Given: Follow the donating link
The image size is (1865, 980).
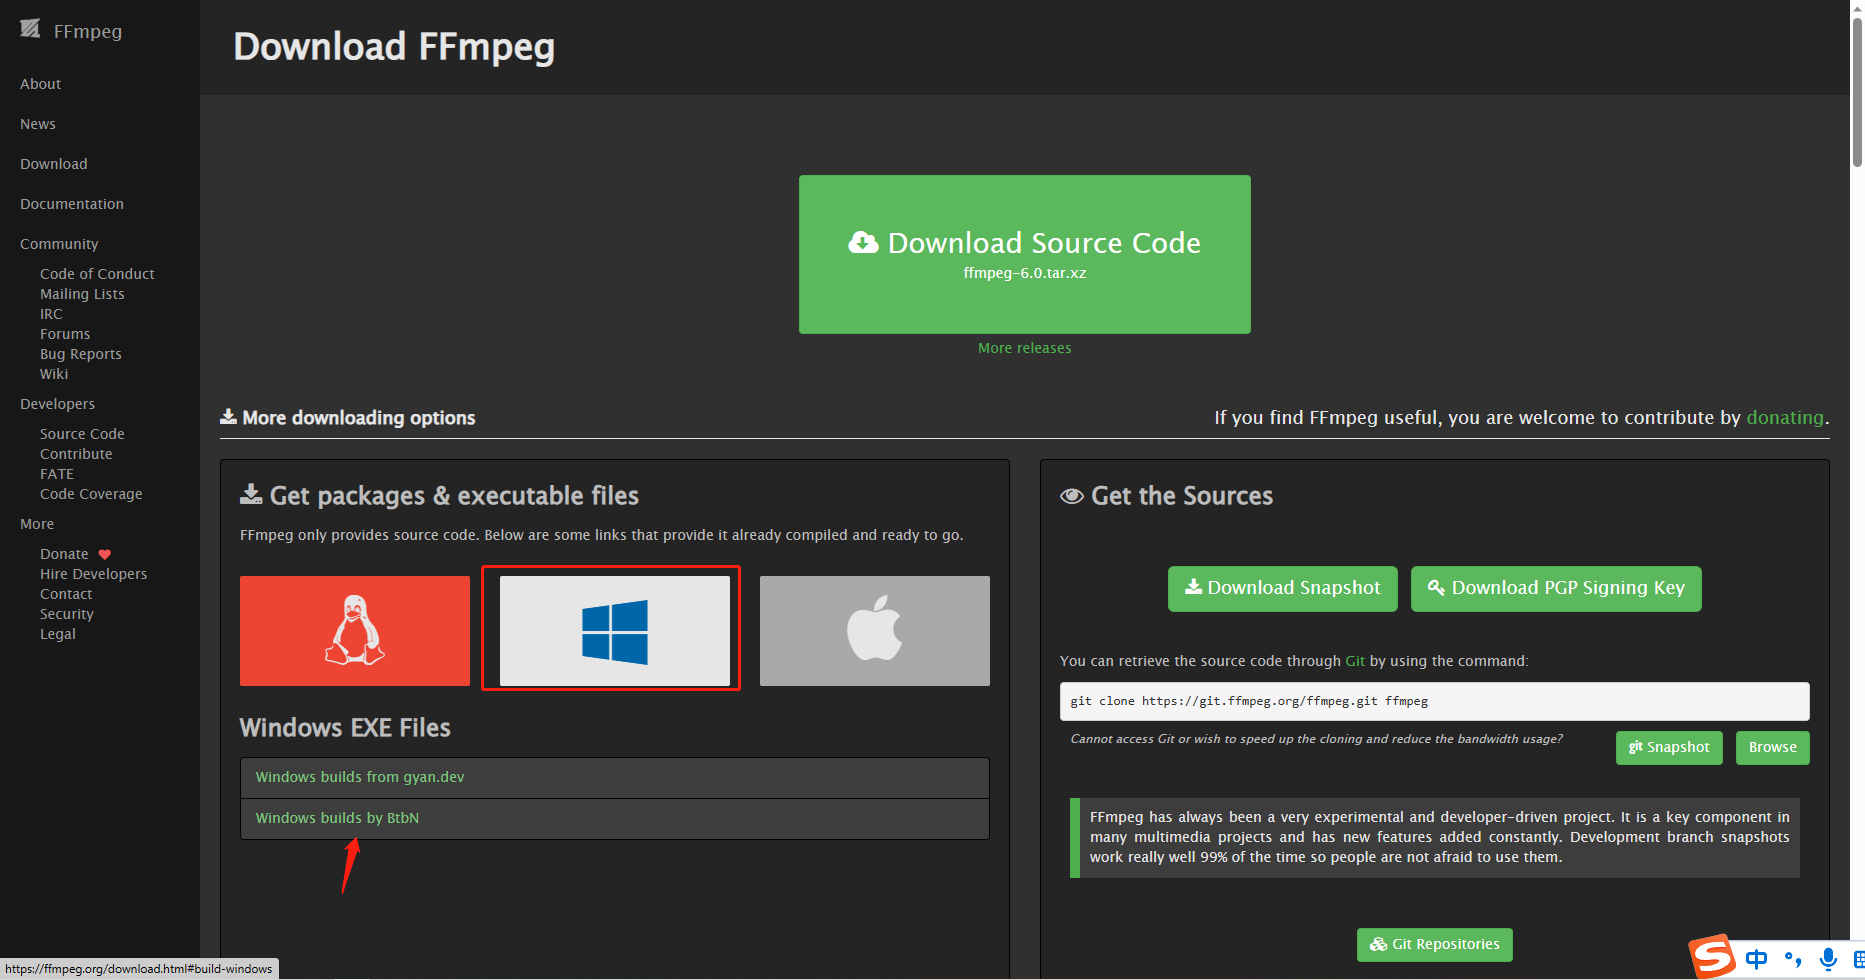Looking at the screenshot, I should pos(1785,418).
